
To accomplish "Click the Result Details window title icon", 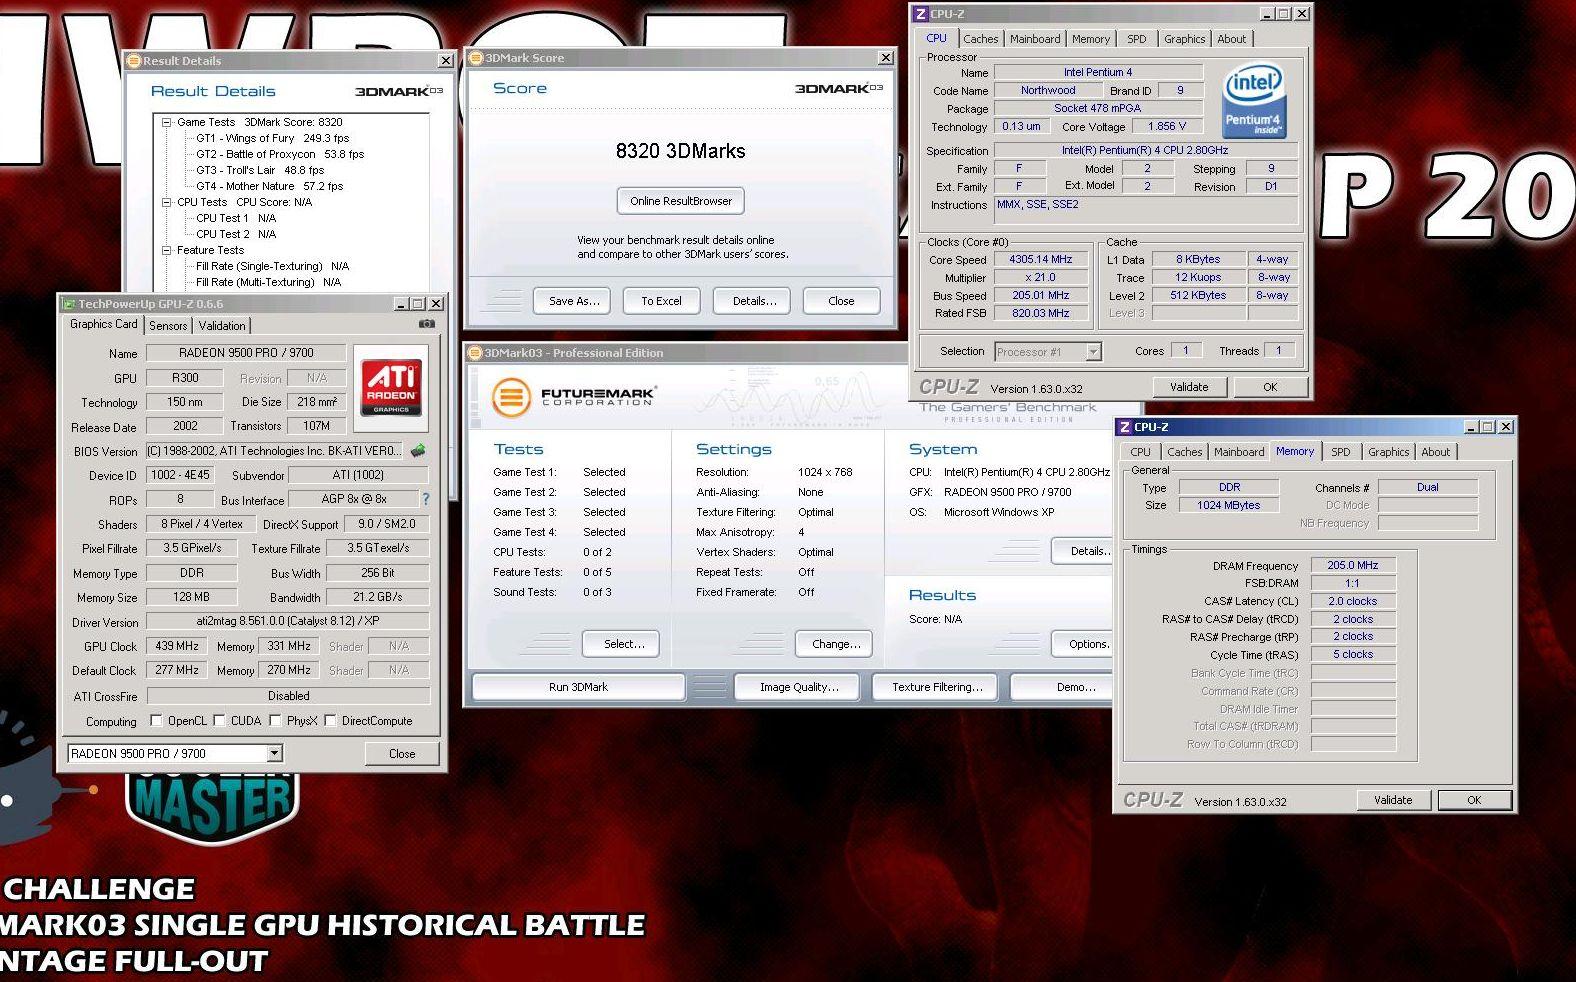I will click(x=134, y=61).
